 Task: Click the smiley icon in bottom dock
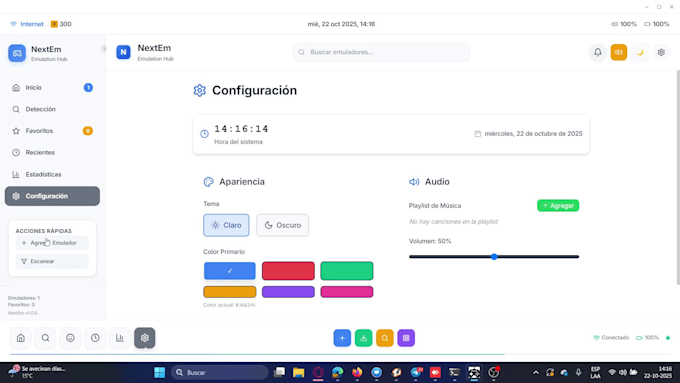point(70,338)
